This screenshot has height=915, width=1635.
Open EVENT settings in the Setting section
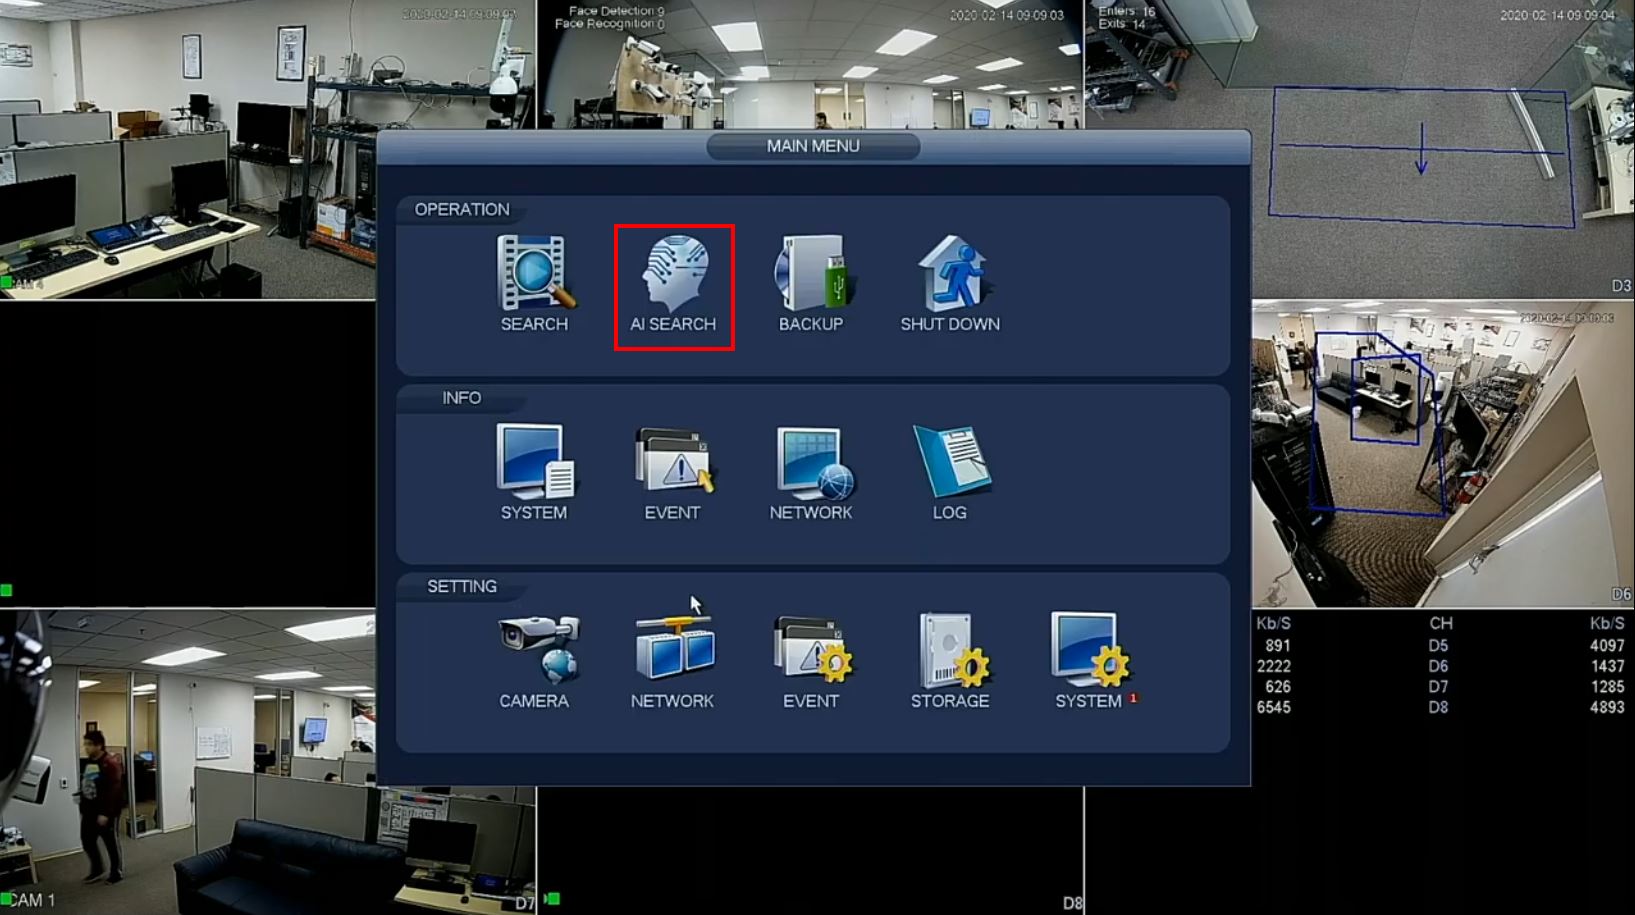pyautogui.click(x=811, y=661)
